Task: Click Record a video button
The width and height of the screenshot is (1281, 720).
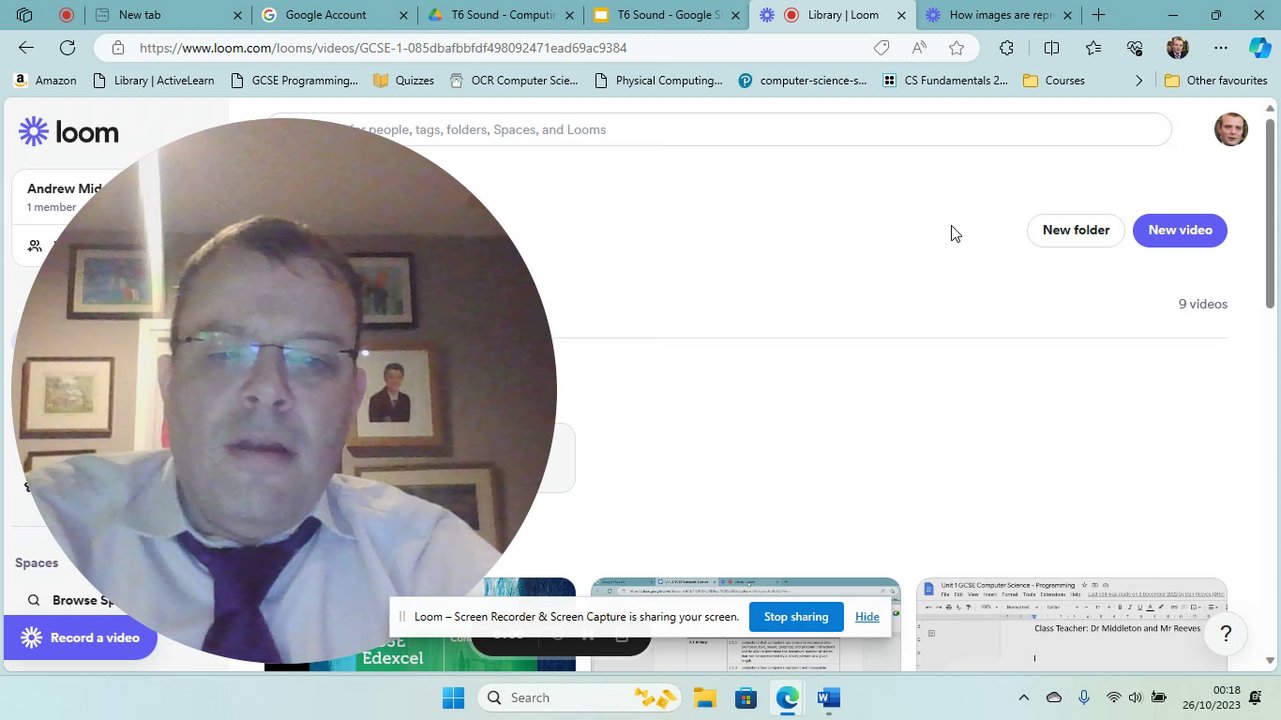Action: [x=81, y=638]
